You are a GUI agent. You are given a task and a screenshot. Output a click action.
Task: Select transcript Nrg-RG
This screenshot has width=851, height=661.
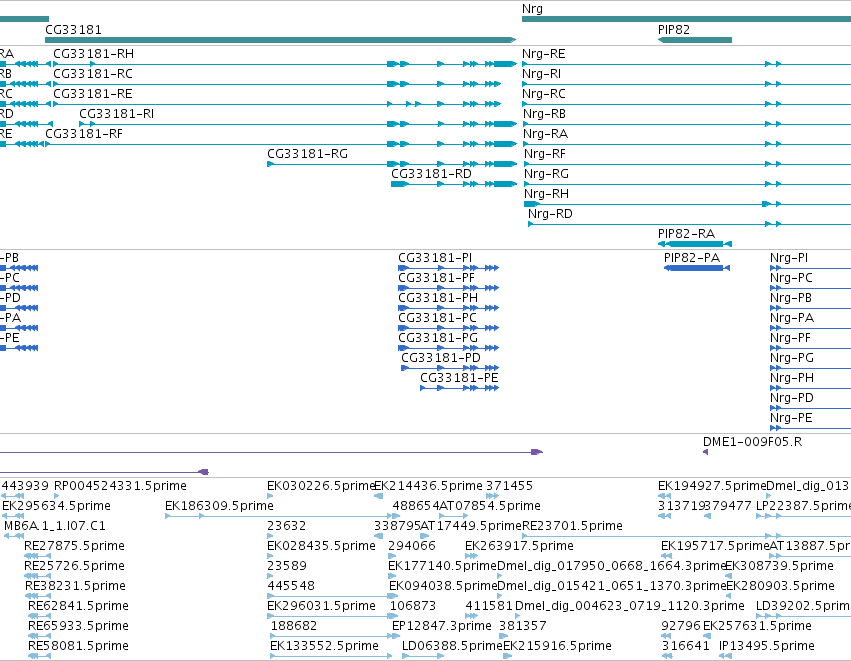pyautogui.click(x=547, y=174)
